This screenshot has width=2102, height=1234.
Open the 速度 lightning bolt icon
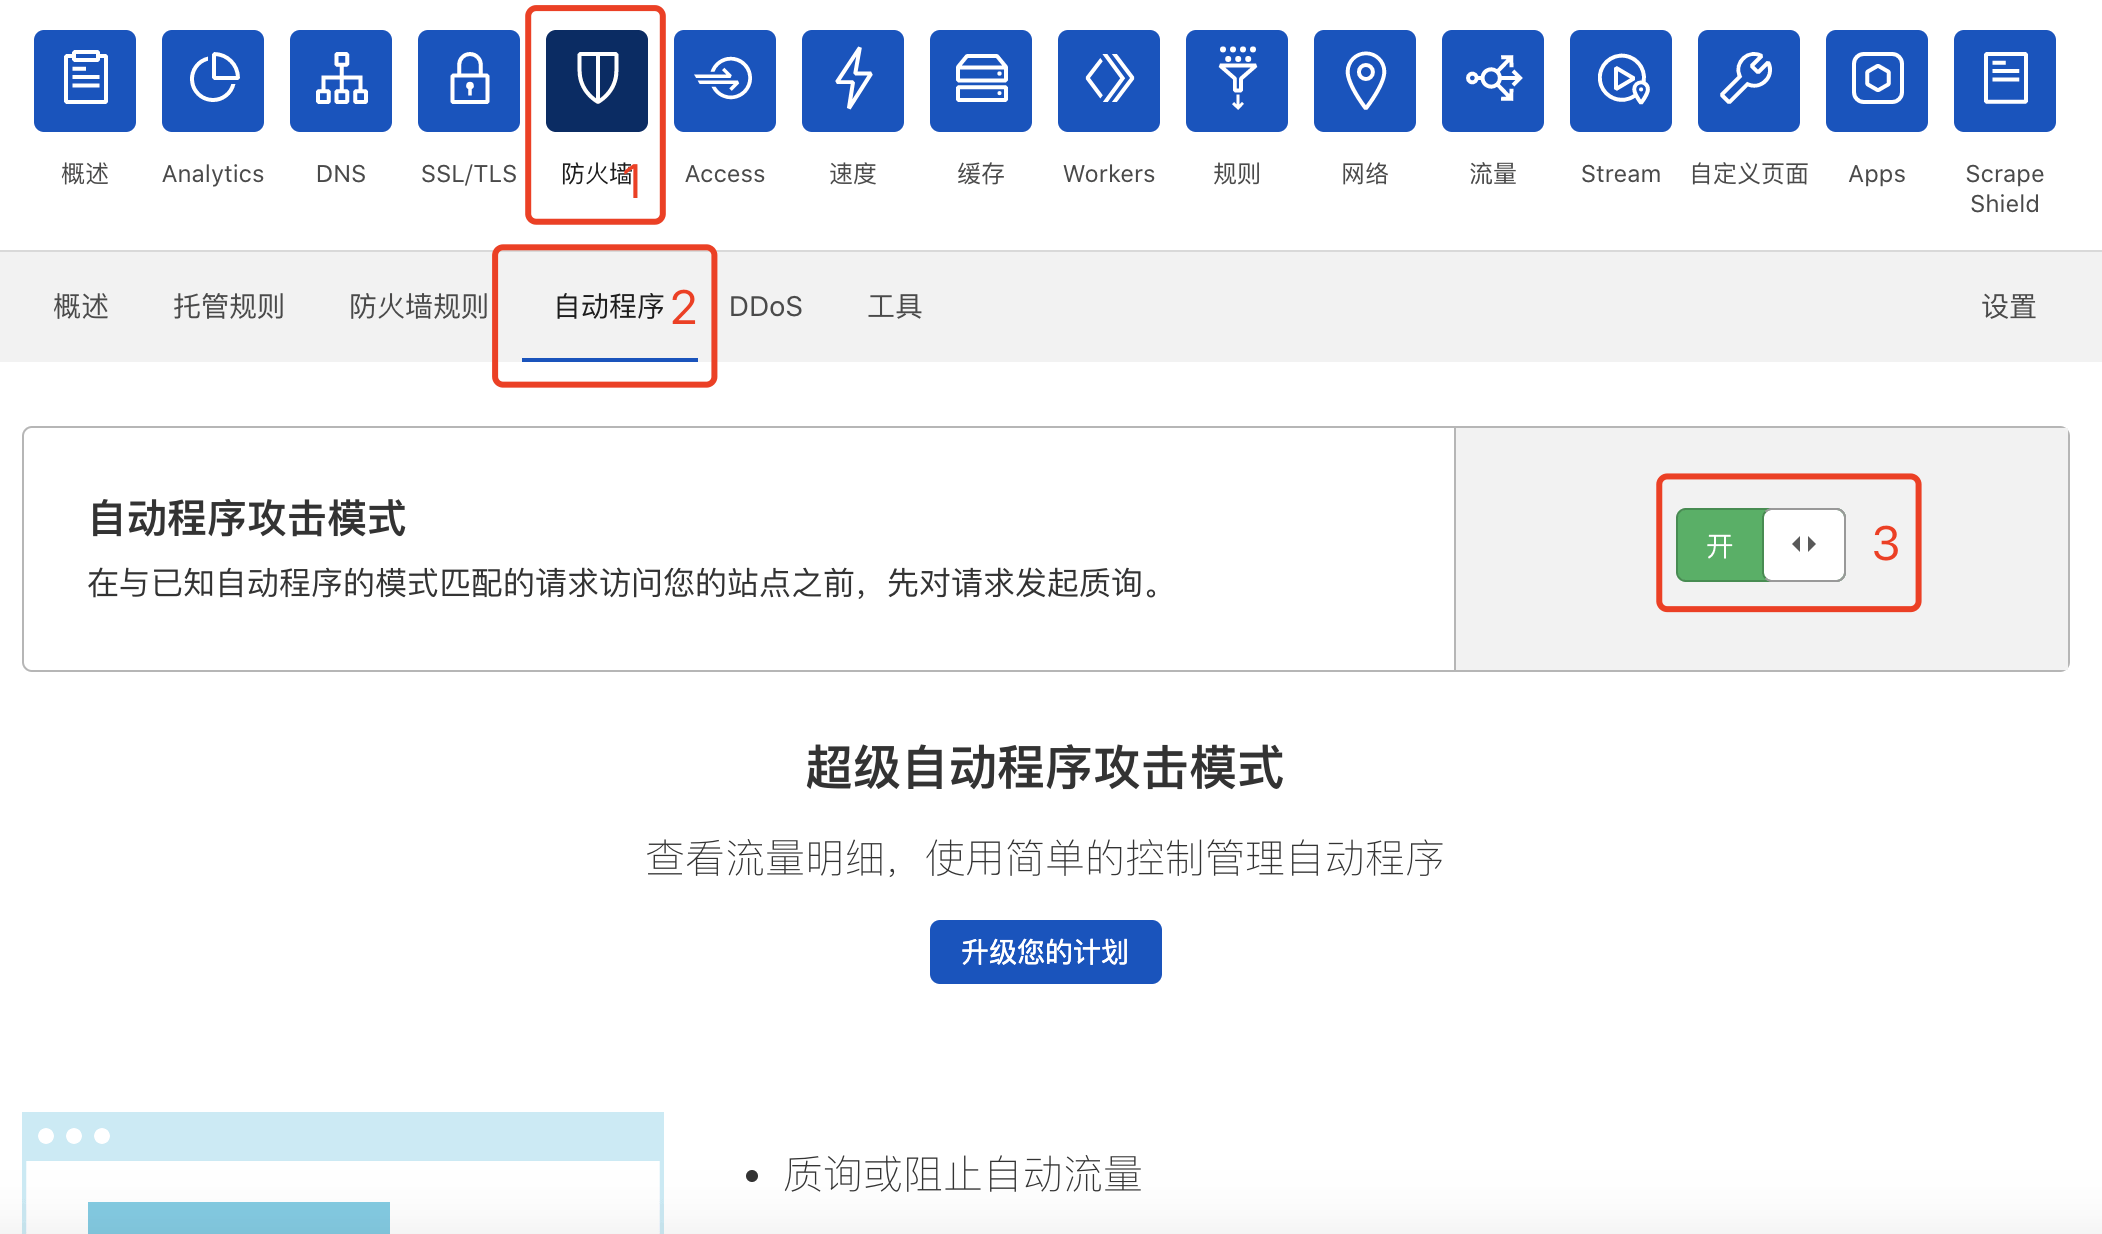click(853, 81)
